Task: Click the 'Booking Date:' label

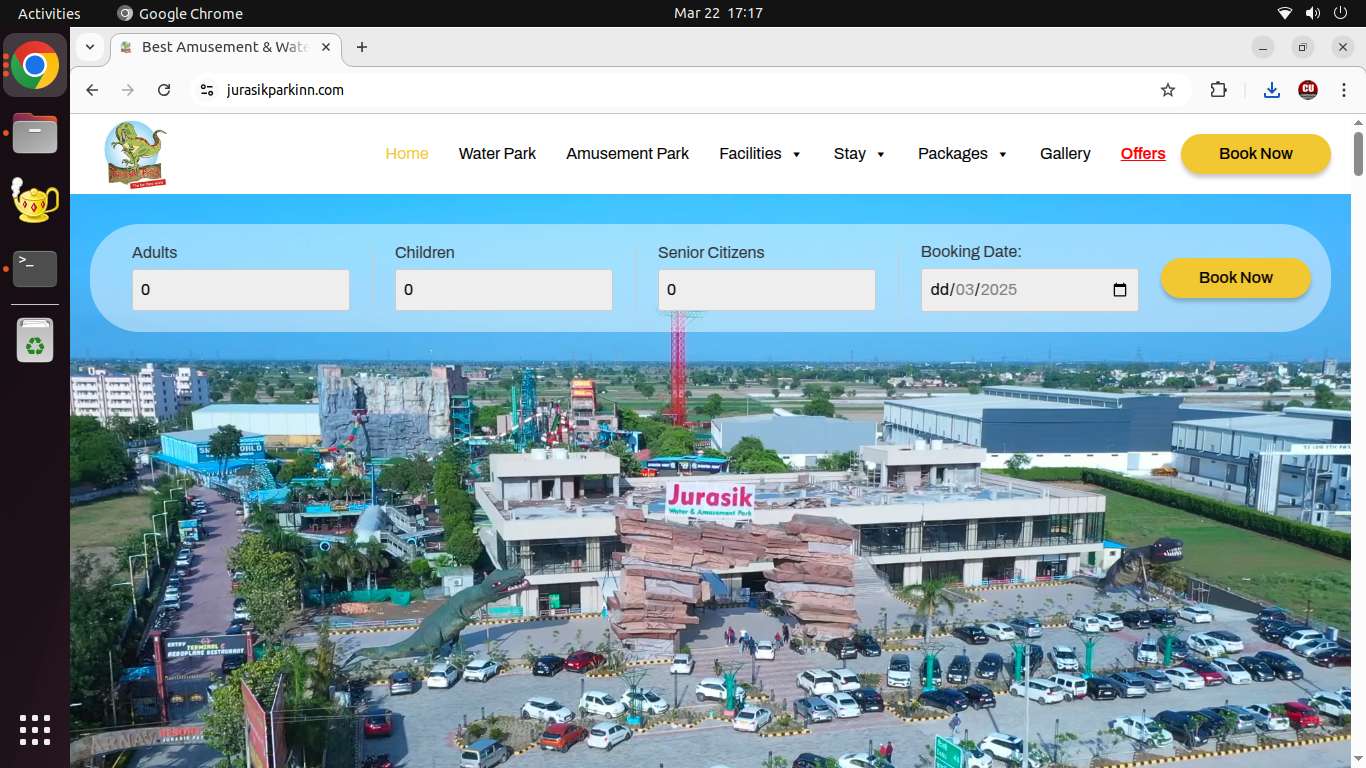Action: tap(971, 252)
